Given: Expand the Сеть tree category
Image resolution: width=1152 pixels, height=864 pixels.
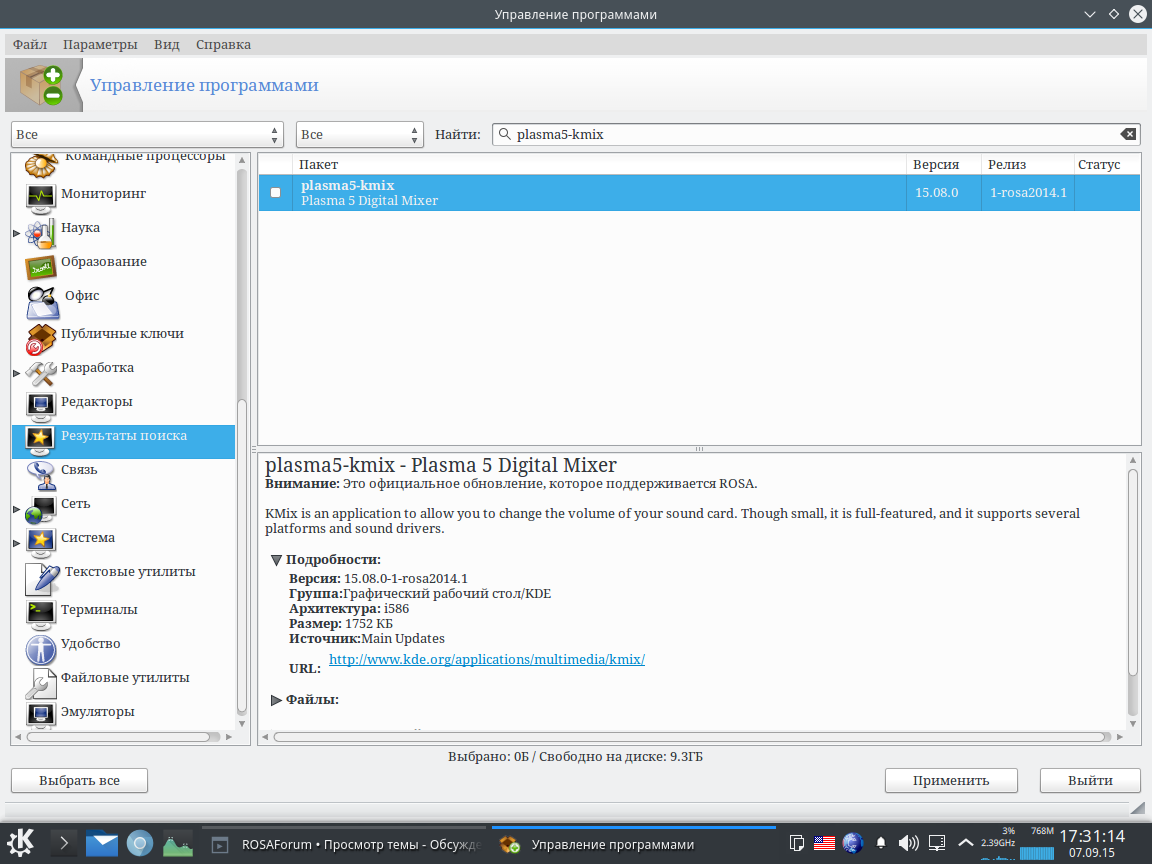Looking at the screenshot, I should 17,509.
